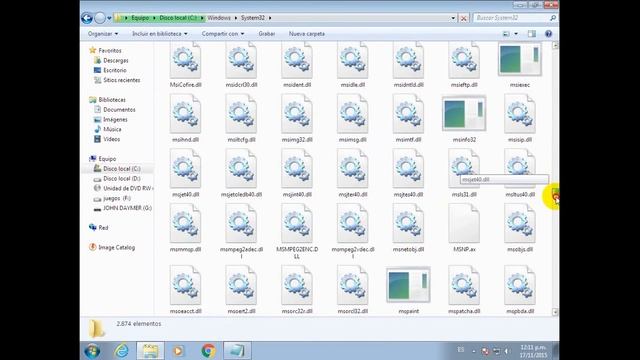Launch Internet Explorer from the taskbar
640x360 pixels.
[x=121, y=351]
